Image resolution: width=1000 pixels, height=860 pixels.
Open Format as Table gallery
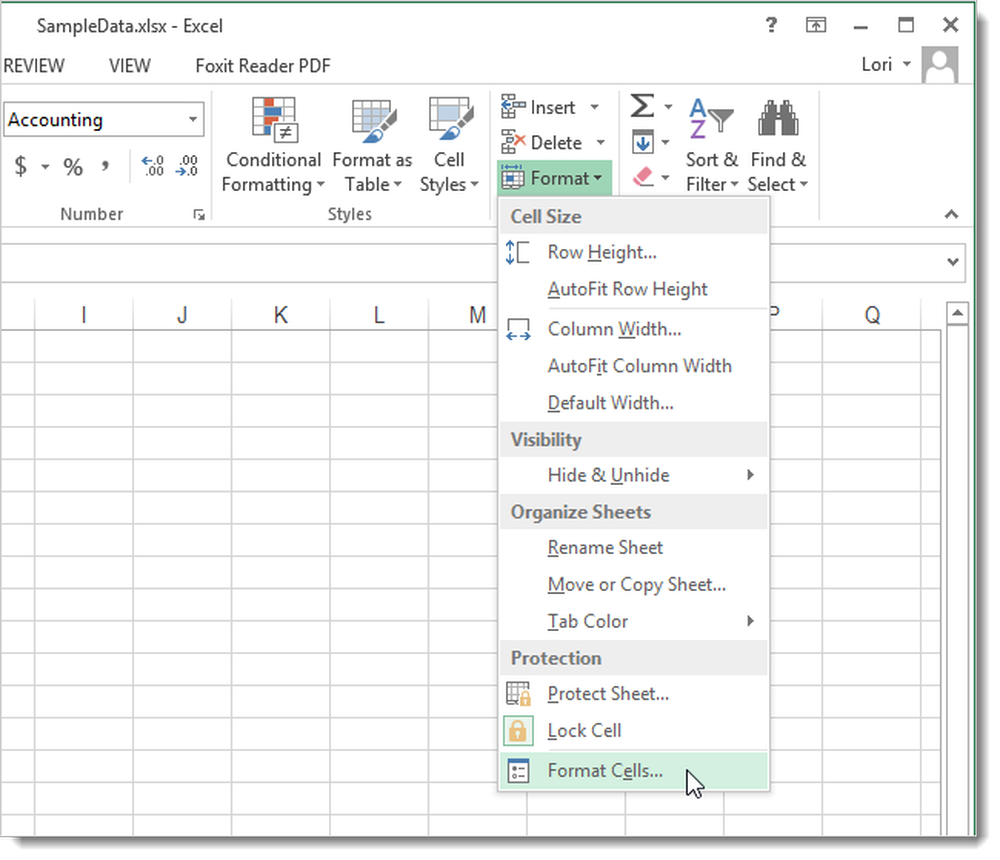click(x=372, y=144)
